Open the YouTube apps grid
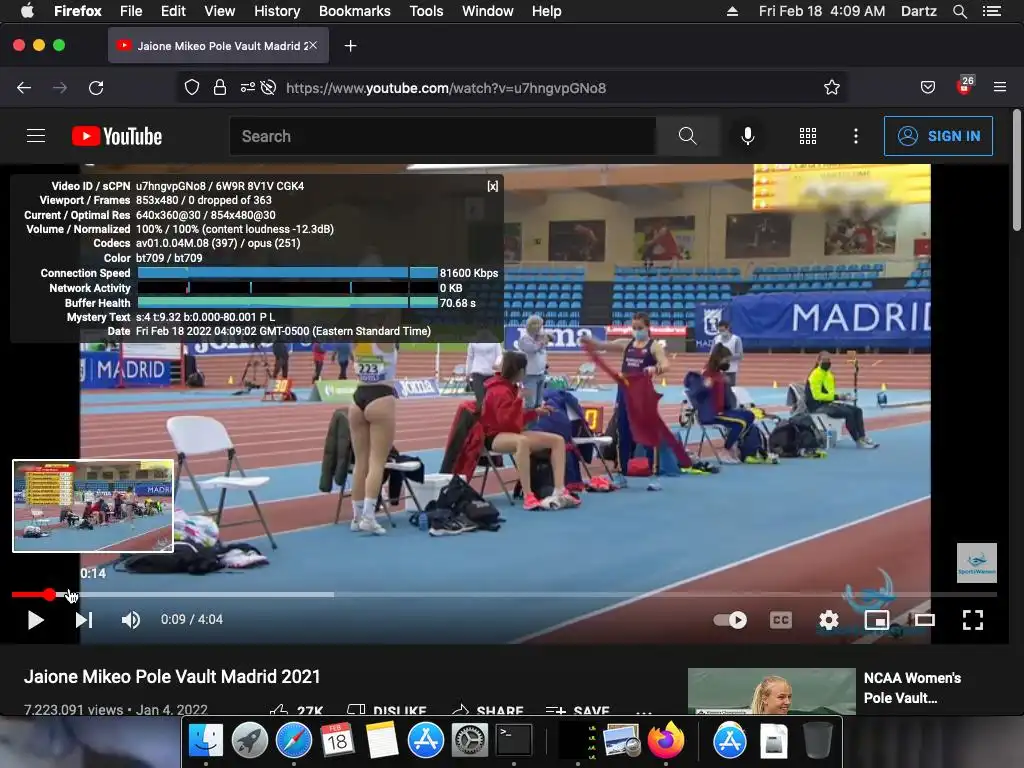The height and width of the screenshot is (768, 1024). 808,136
